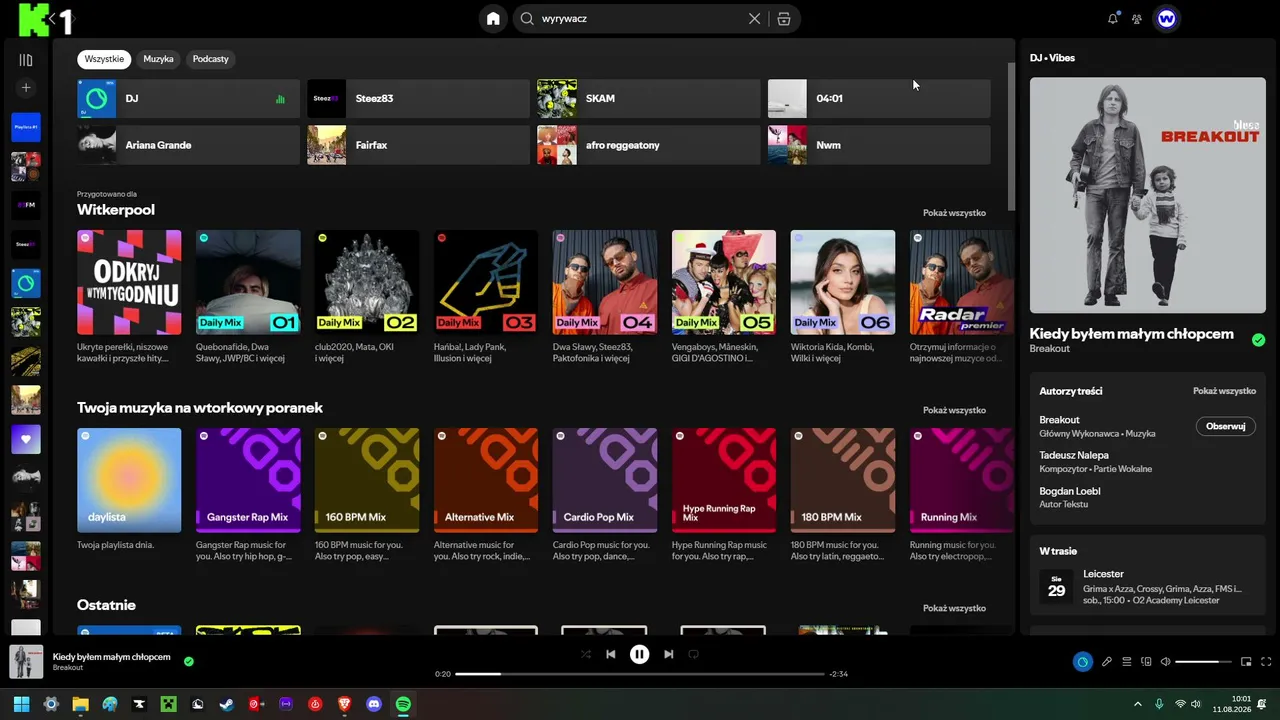Open the Odkryj w tym tygodniu cover
The width and height of the screenshot is (1280, 720).
(x=129, y=282)
